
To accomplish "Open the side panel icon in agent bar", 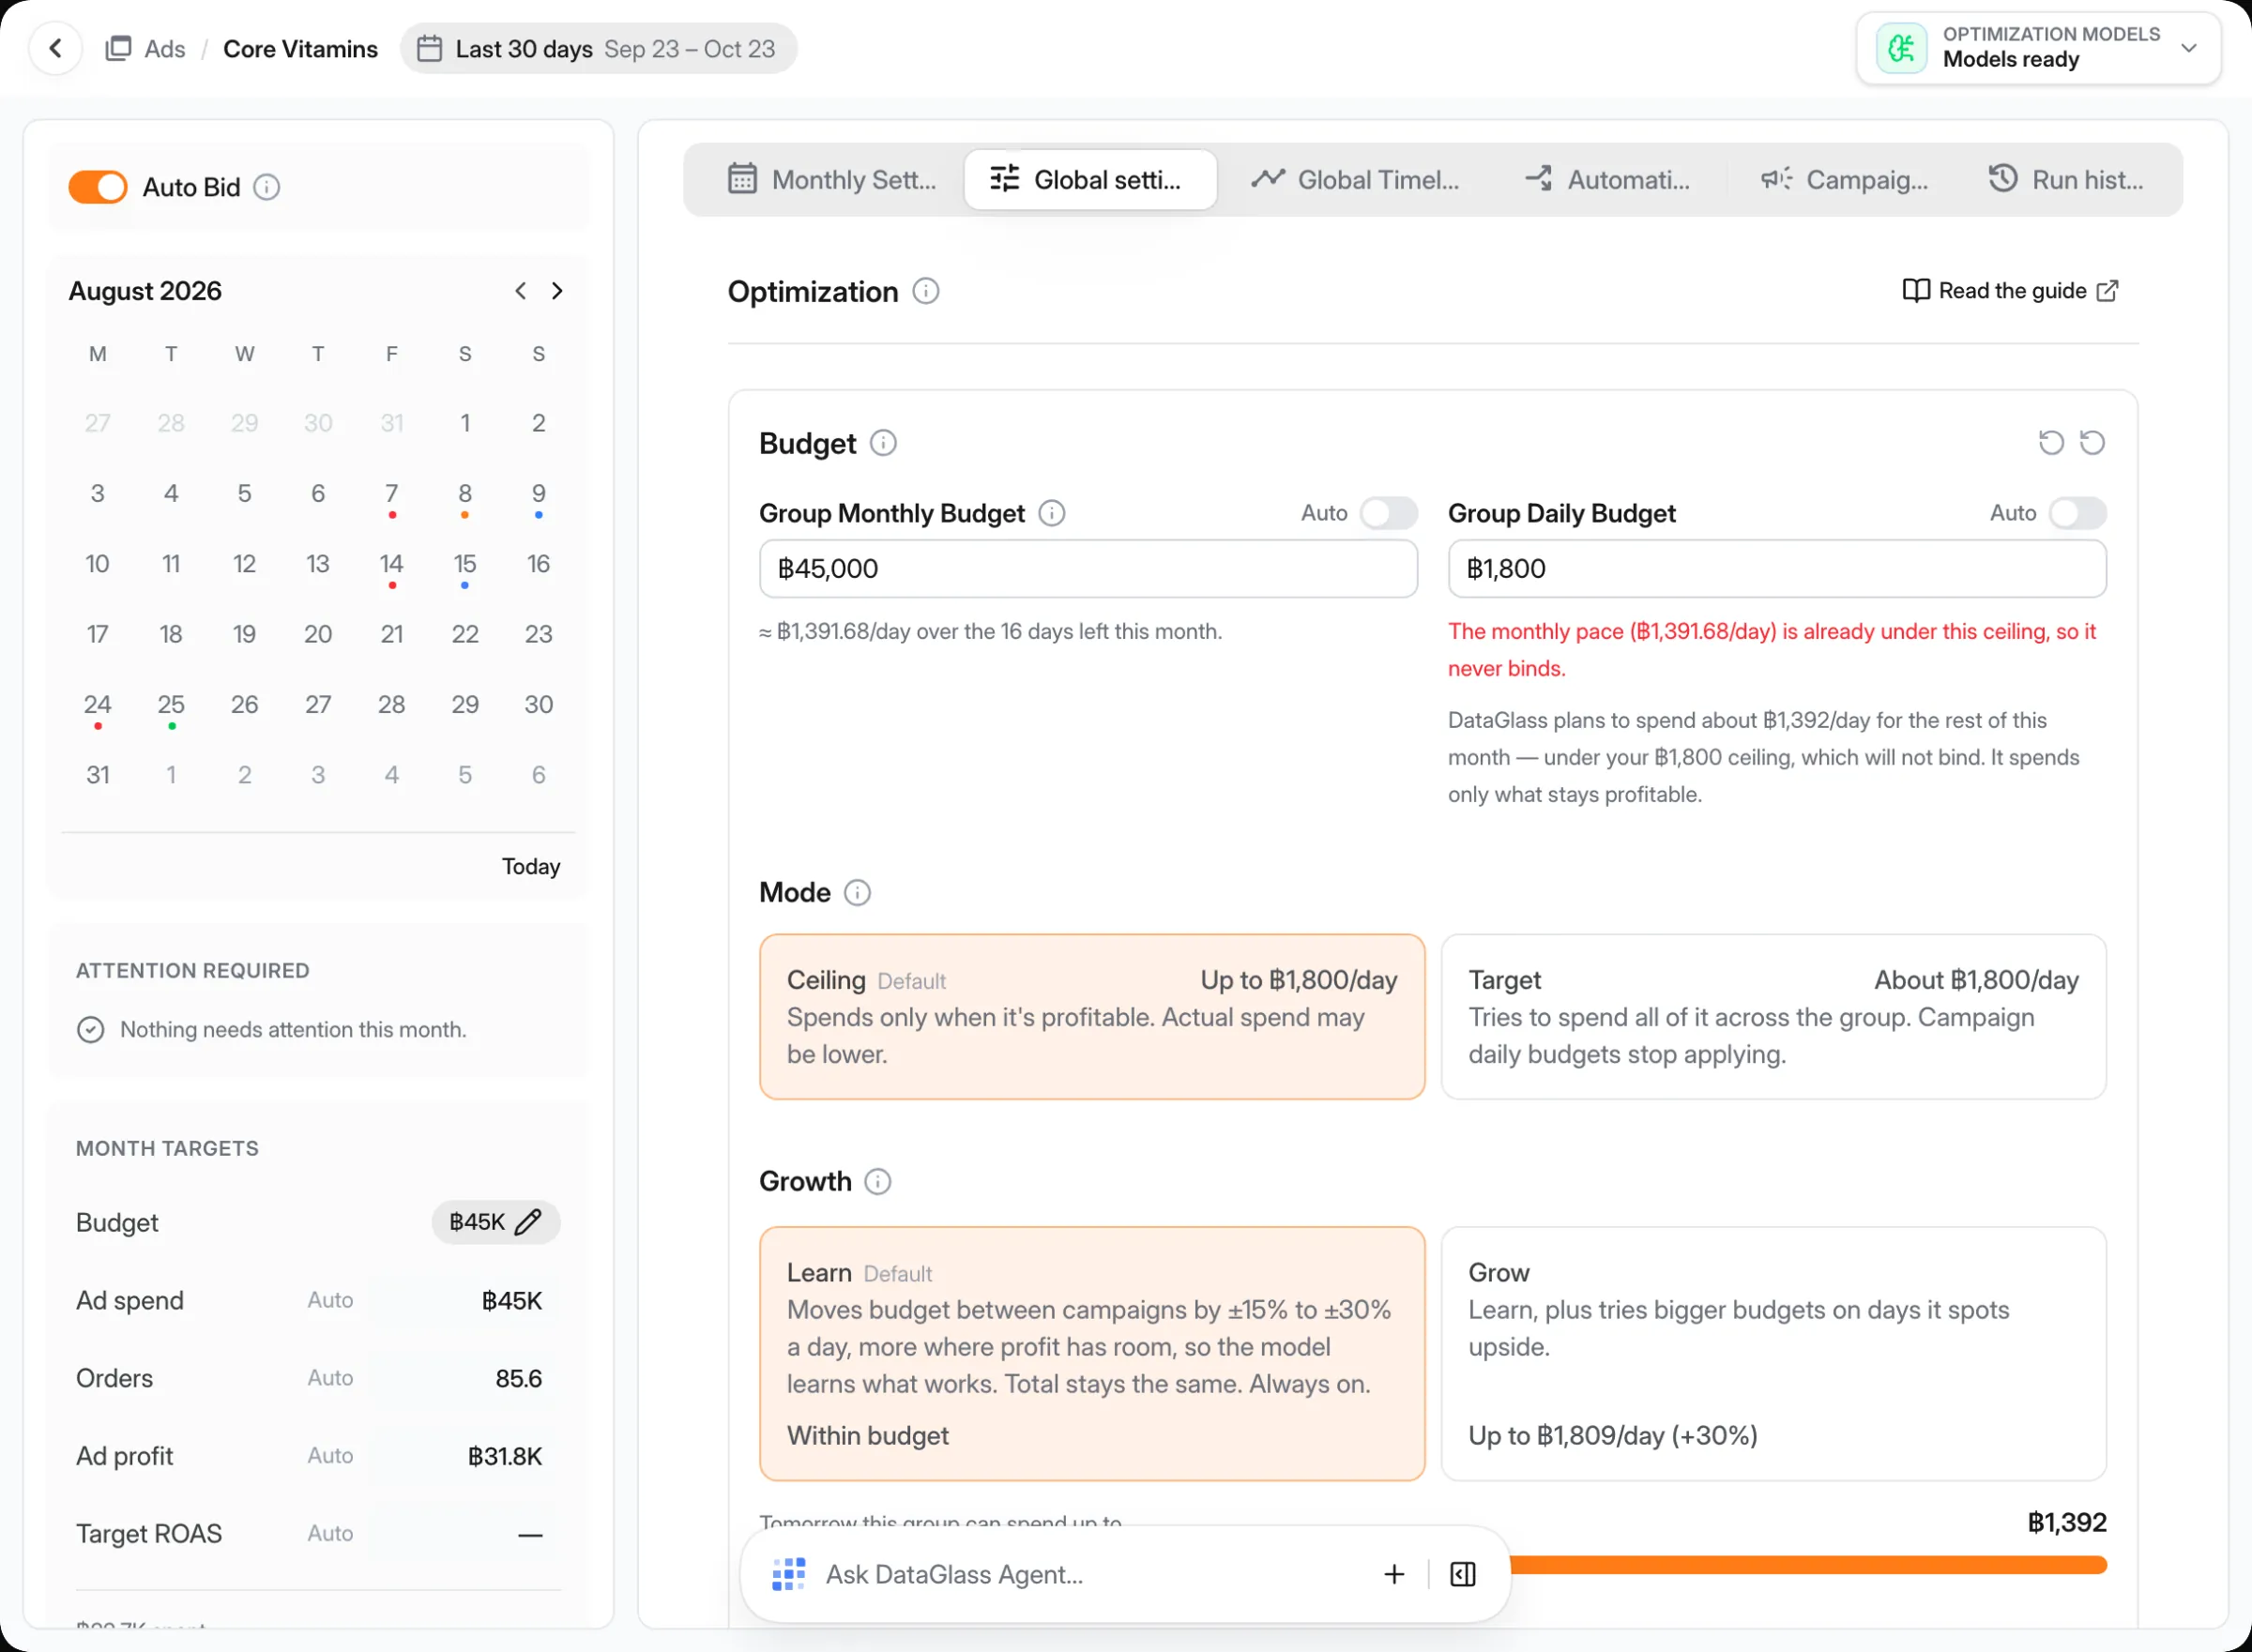I will tap(1462, 1574).
